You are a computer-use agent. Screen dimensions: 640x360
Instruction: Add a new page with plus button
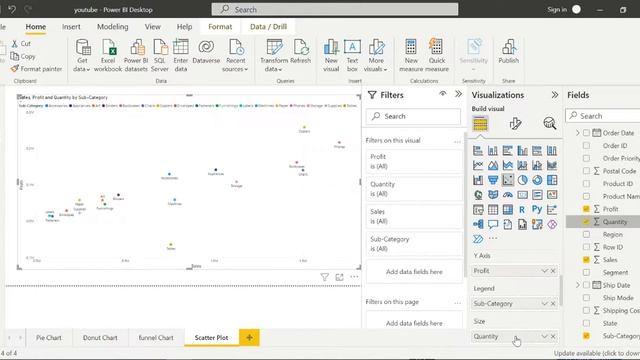(249, 338)
